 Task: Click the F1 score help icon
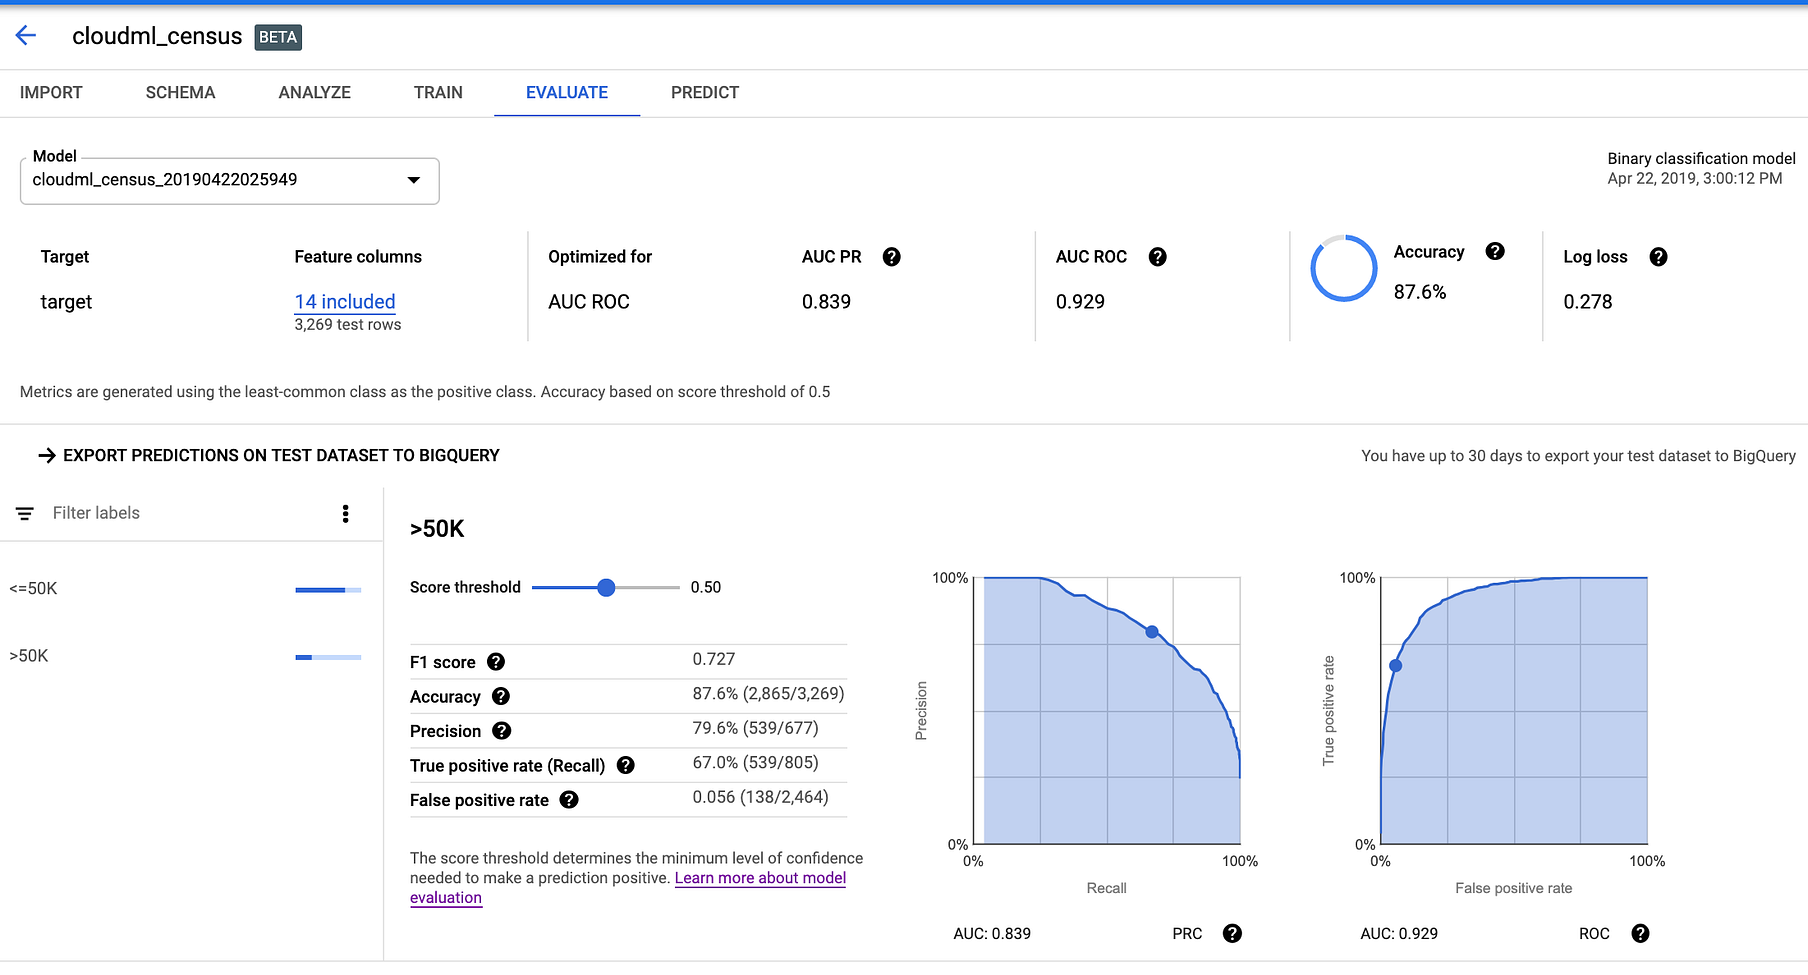[495, 661]
